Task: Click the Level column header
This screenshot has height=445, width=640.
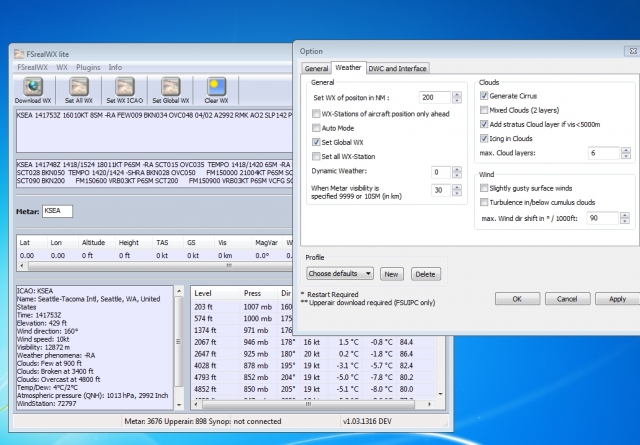Action: coord(216,293)
